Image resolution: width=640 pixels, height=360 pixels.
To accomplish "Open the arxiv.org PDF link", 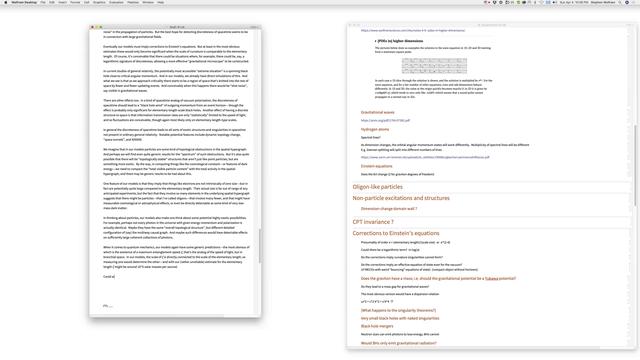I will tap(385, 120).
